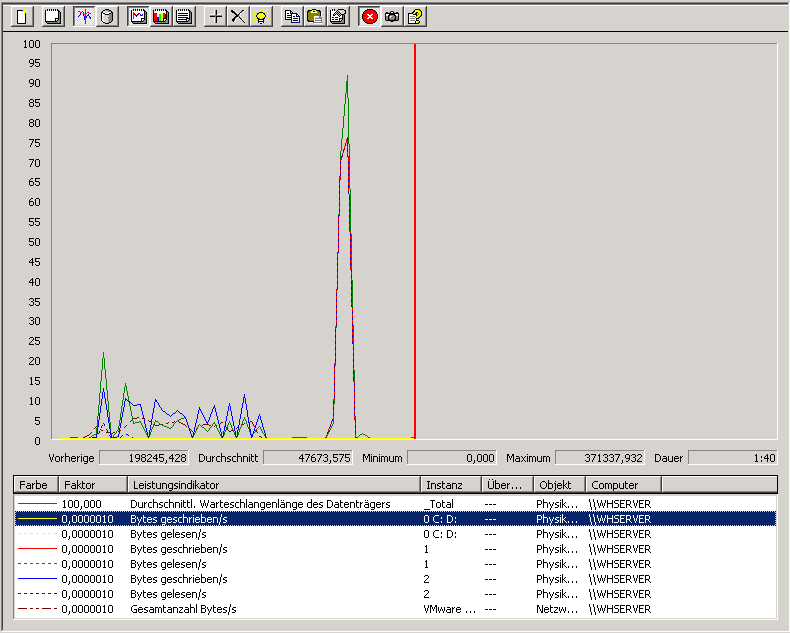Select View Current Activity icon
790x633 pixels.
click(x=84, y=17)
